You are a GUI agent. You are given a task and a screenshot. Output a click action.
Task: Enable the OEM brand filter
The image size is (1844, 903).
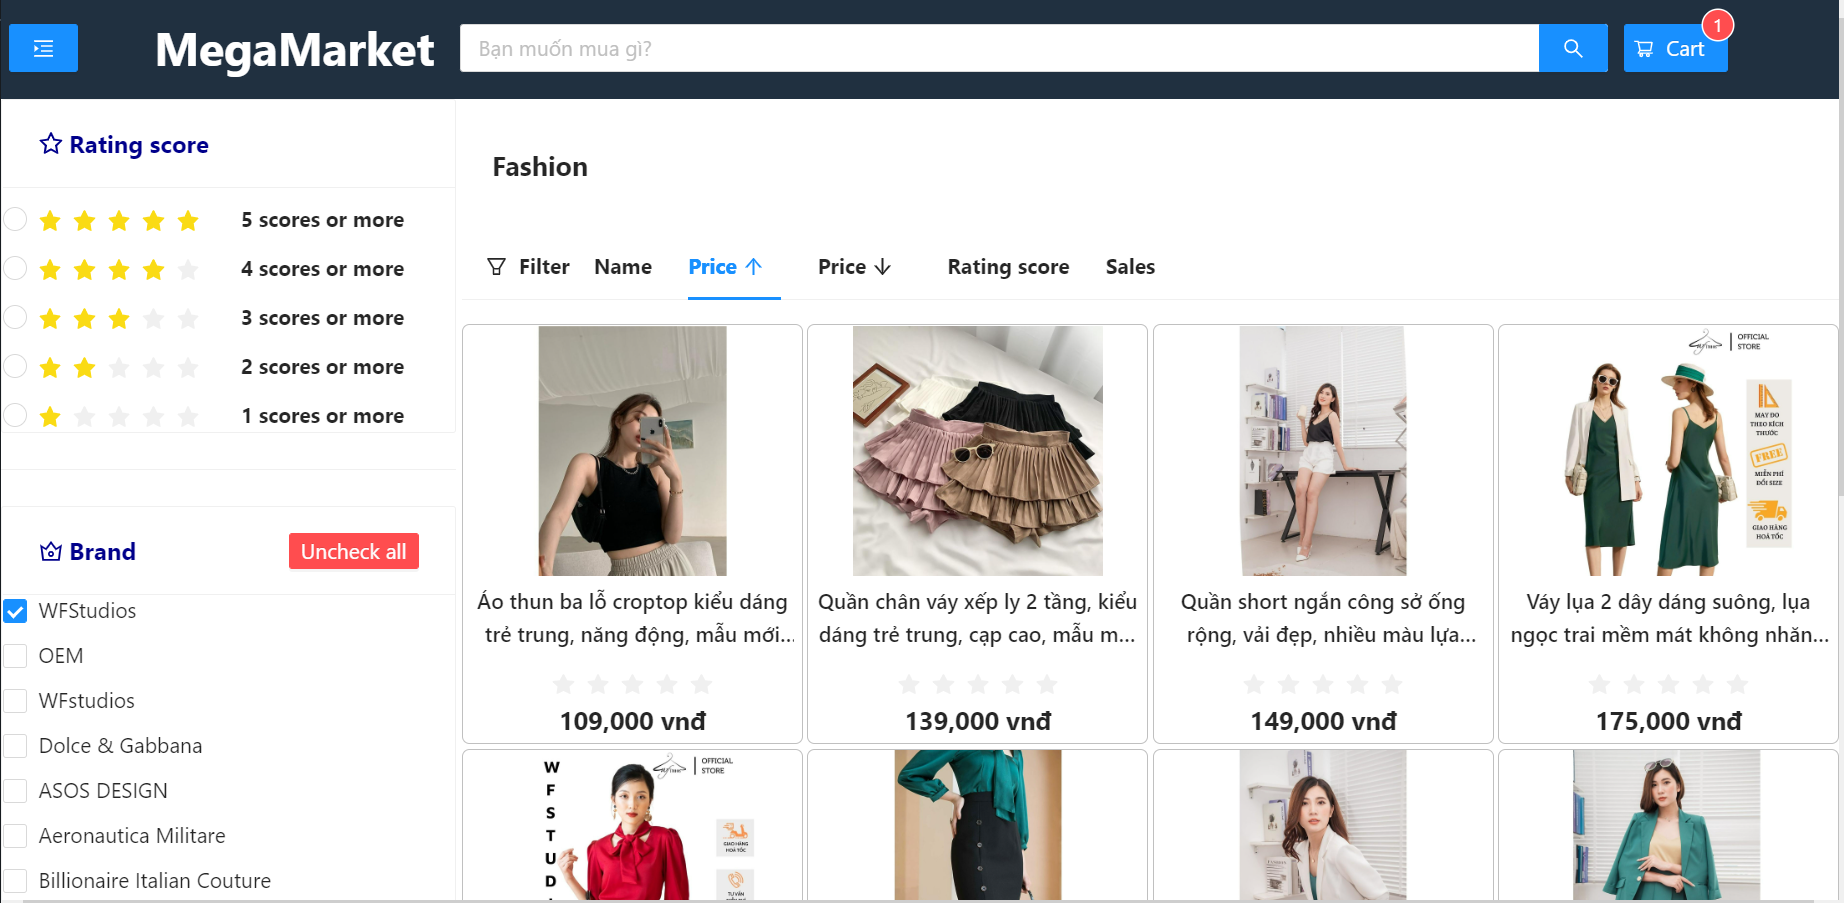[x=15, y=656]
